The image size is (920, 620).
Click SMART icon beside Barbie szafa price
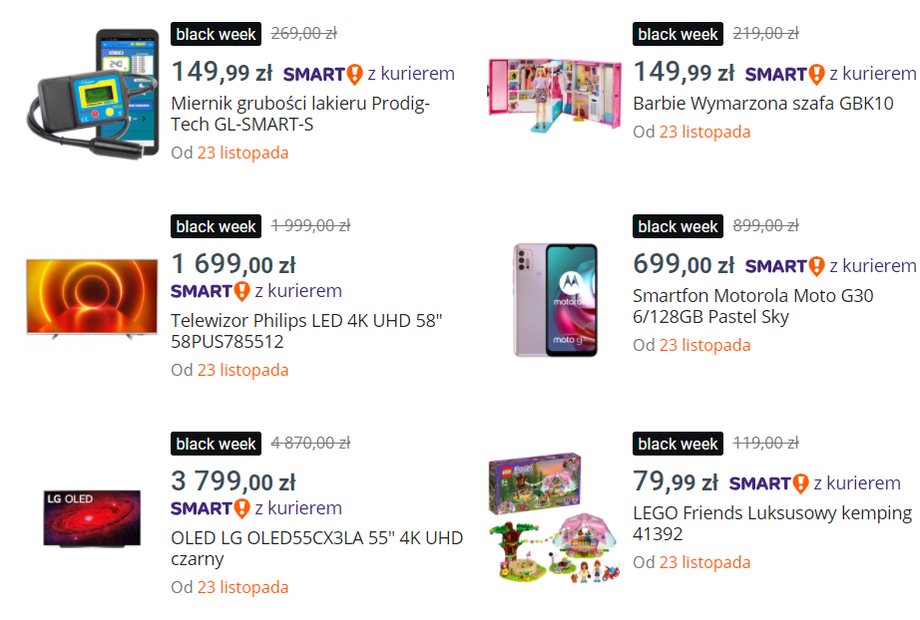point(785,74)
